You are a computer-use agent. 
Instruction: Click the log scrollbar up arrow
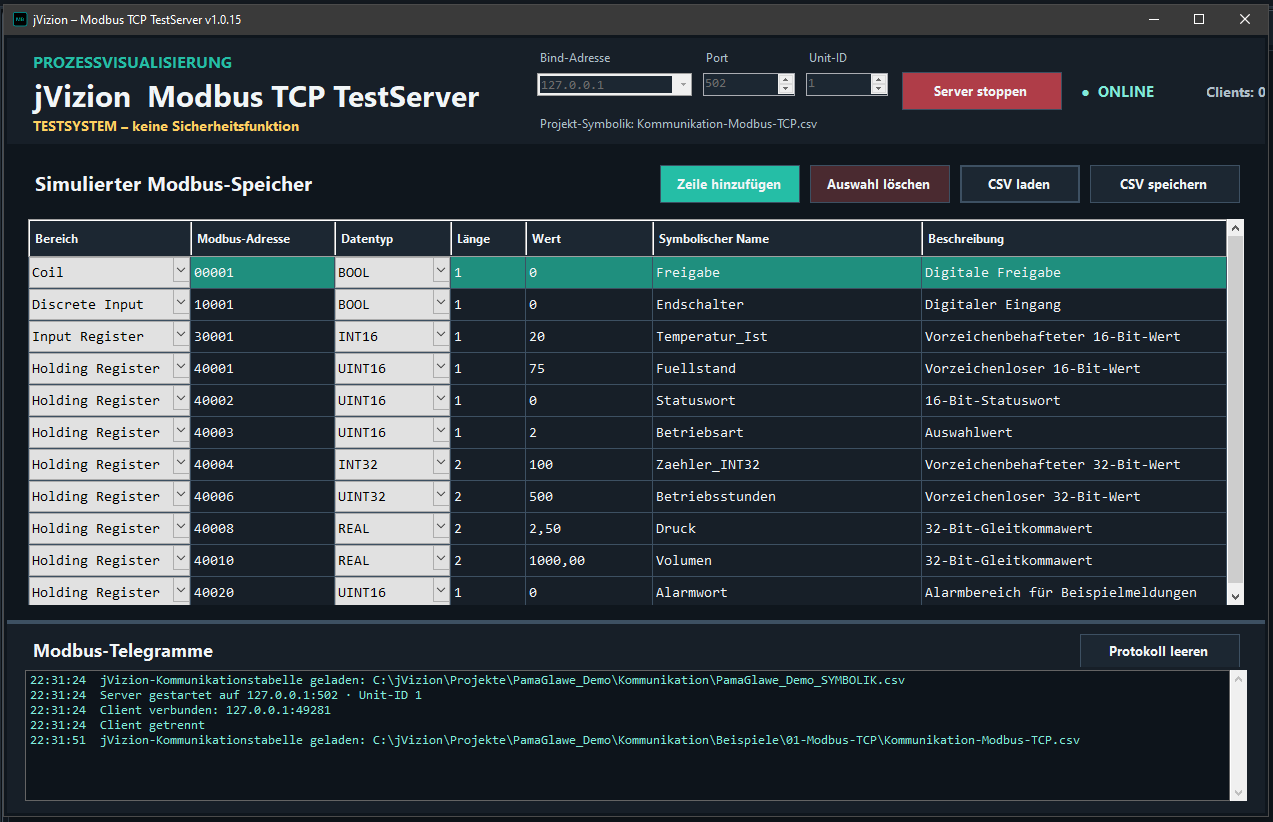pyautogui.click(x=1239, y=680)
